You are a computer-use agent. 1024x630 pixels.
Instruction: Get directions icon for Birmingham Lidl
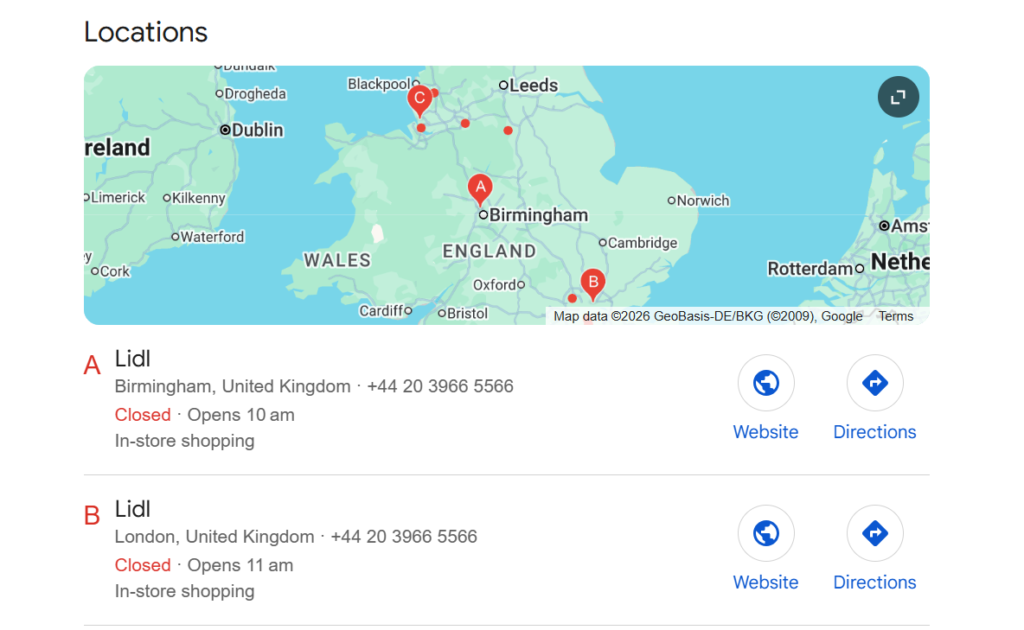(x=875, y=383)
